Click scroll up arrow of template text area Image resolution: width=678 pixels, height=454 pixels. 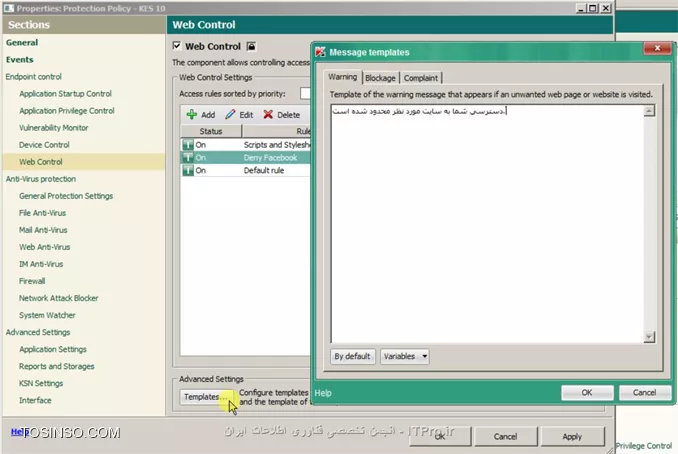coord(649,111)
